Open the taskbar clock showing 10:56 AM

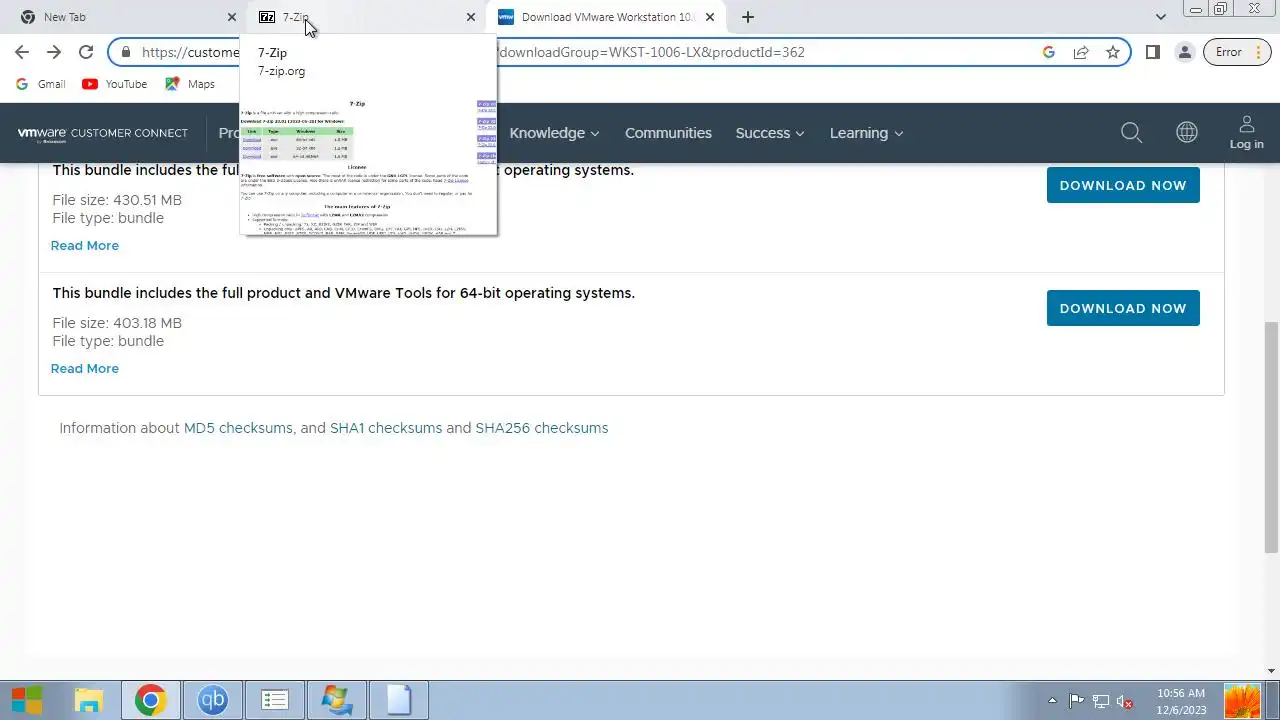1181,701
